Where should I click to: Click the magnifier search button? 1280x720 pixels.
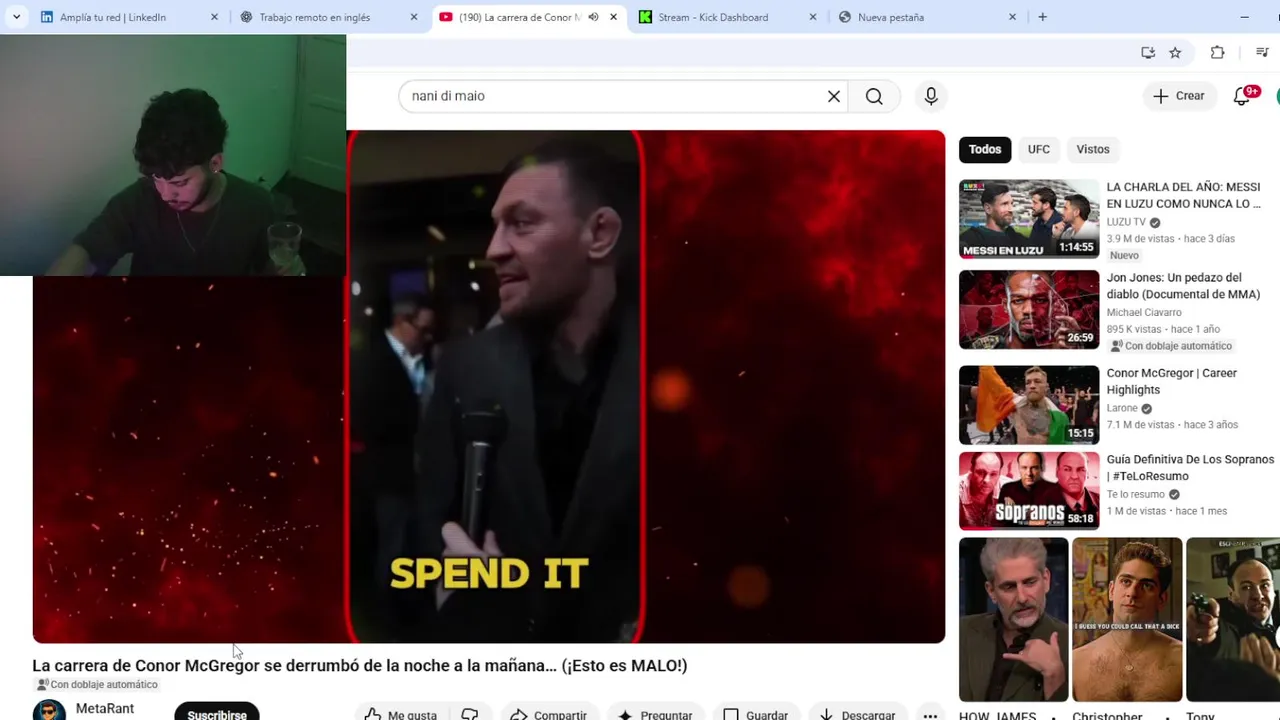(874, 96)
